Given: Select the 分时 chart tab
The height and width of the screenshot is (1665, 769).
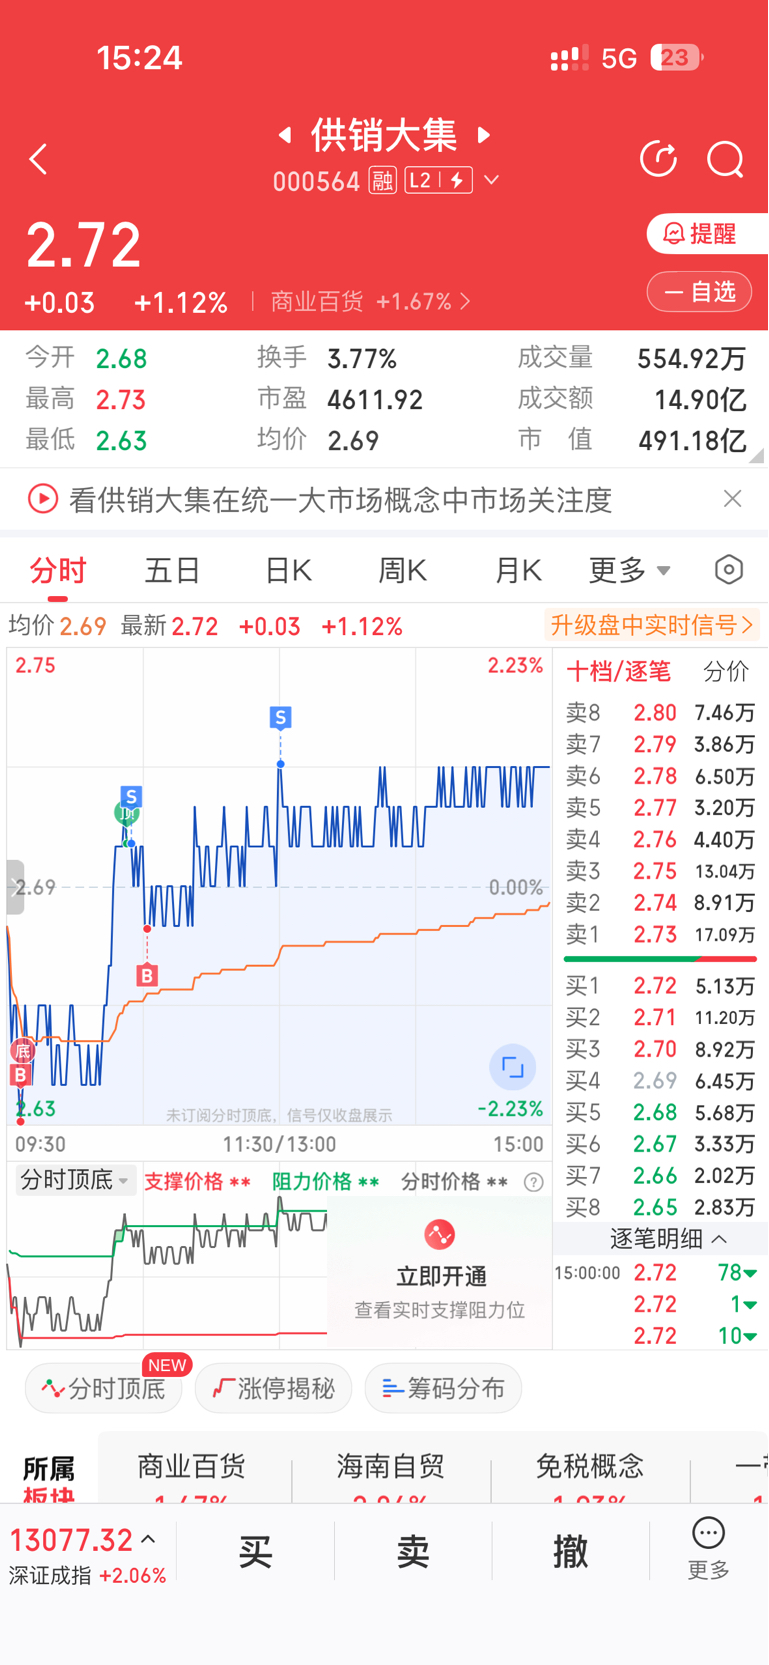Looking at the screenshot, I should [x=58, y=571].
